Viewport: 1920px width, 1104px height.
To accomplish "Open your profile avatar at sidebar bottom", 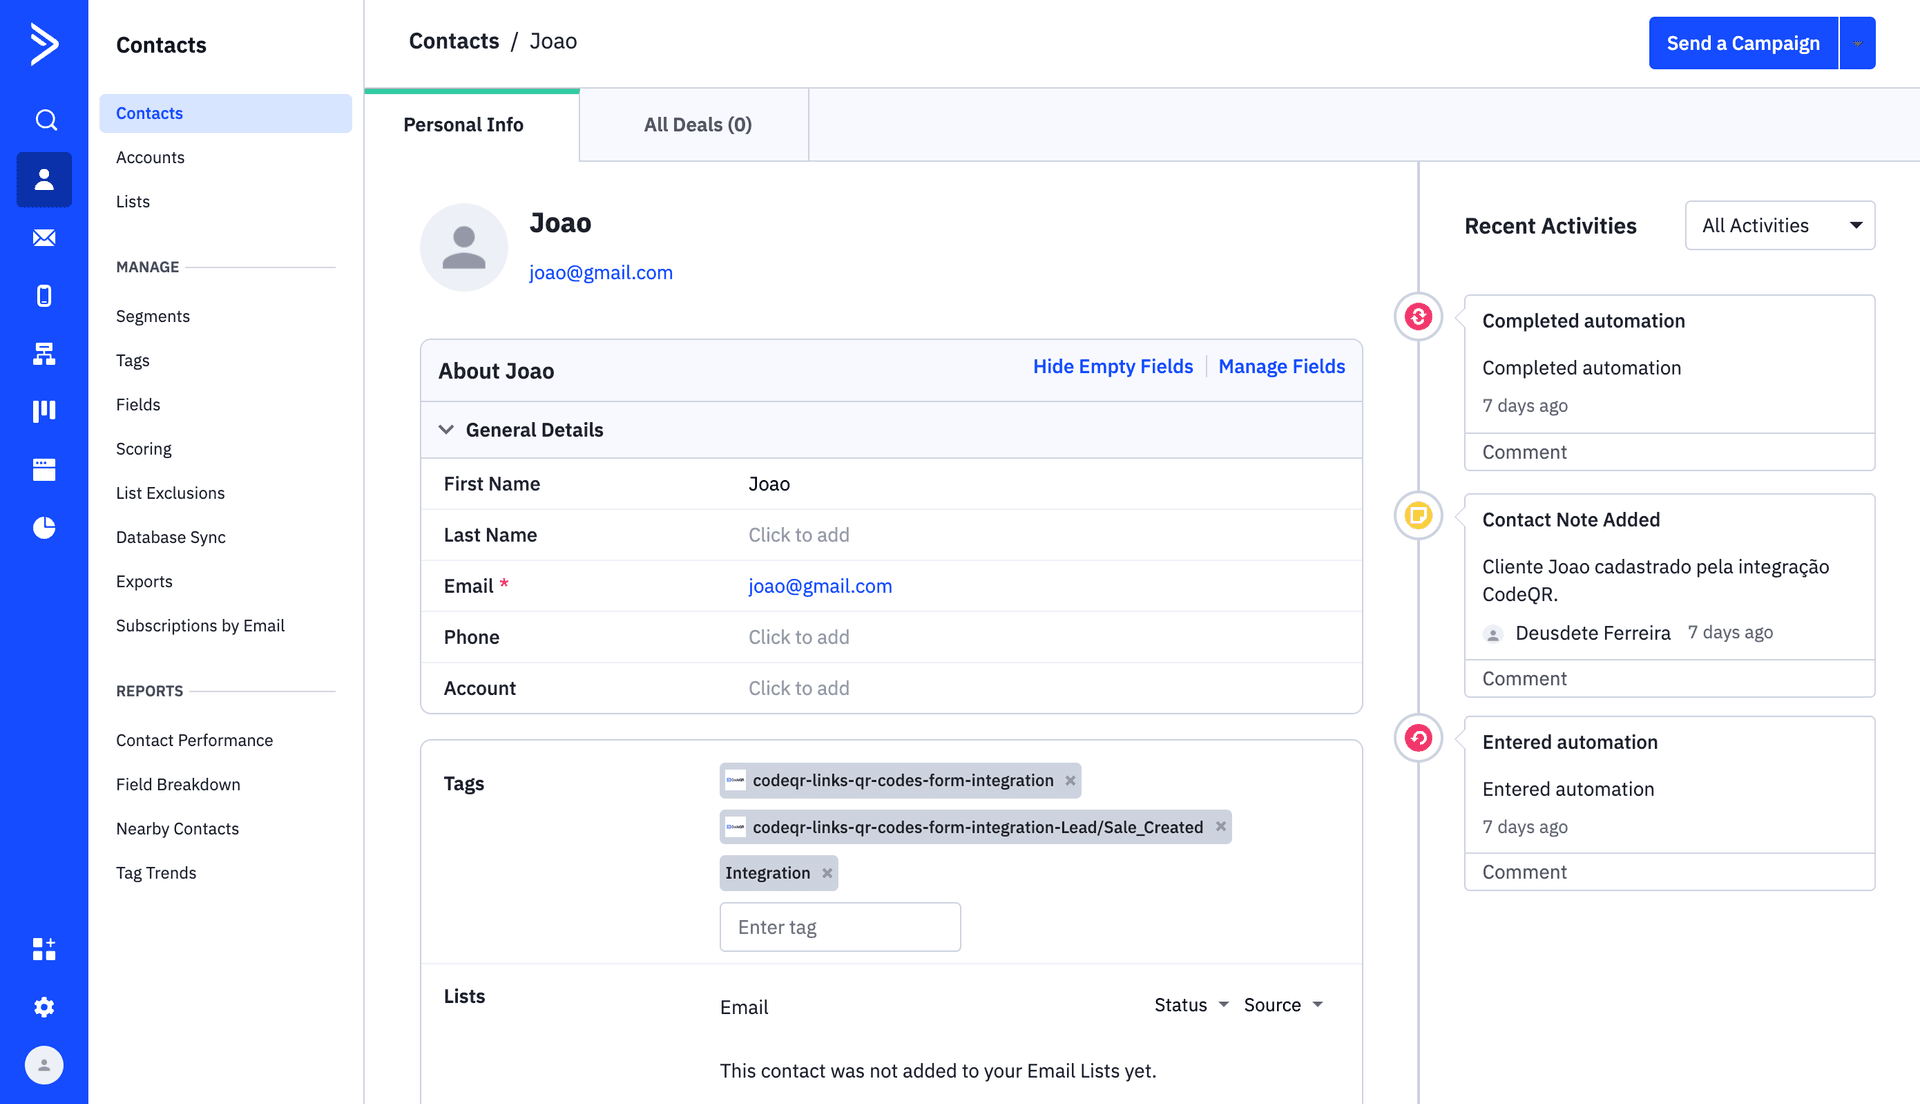I will pyautogui.click(x=42, y=1065).
